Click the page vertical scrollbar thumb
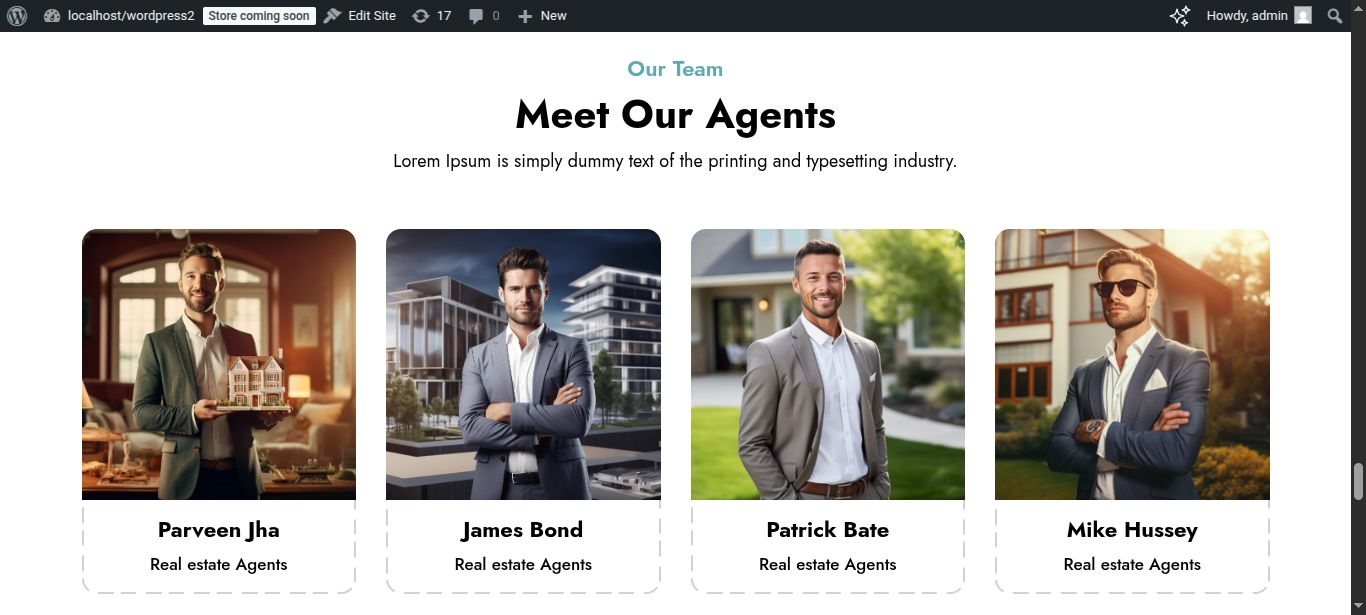This screenshot has height=615, width=1366. tap(1358, 481)
